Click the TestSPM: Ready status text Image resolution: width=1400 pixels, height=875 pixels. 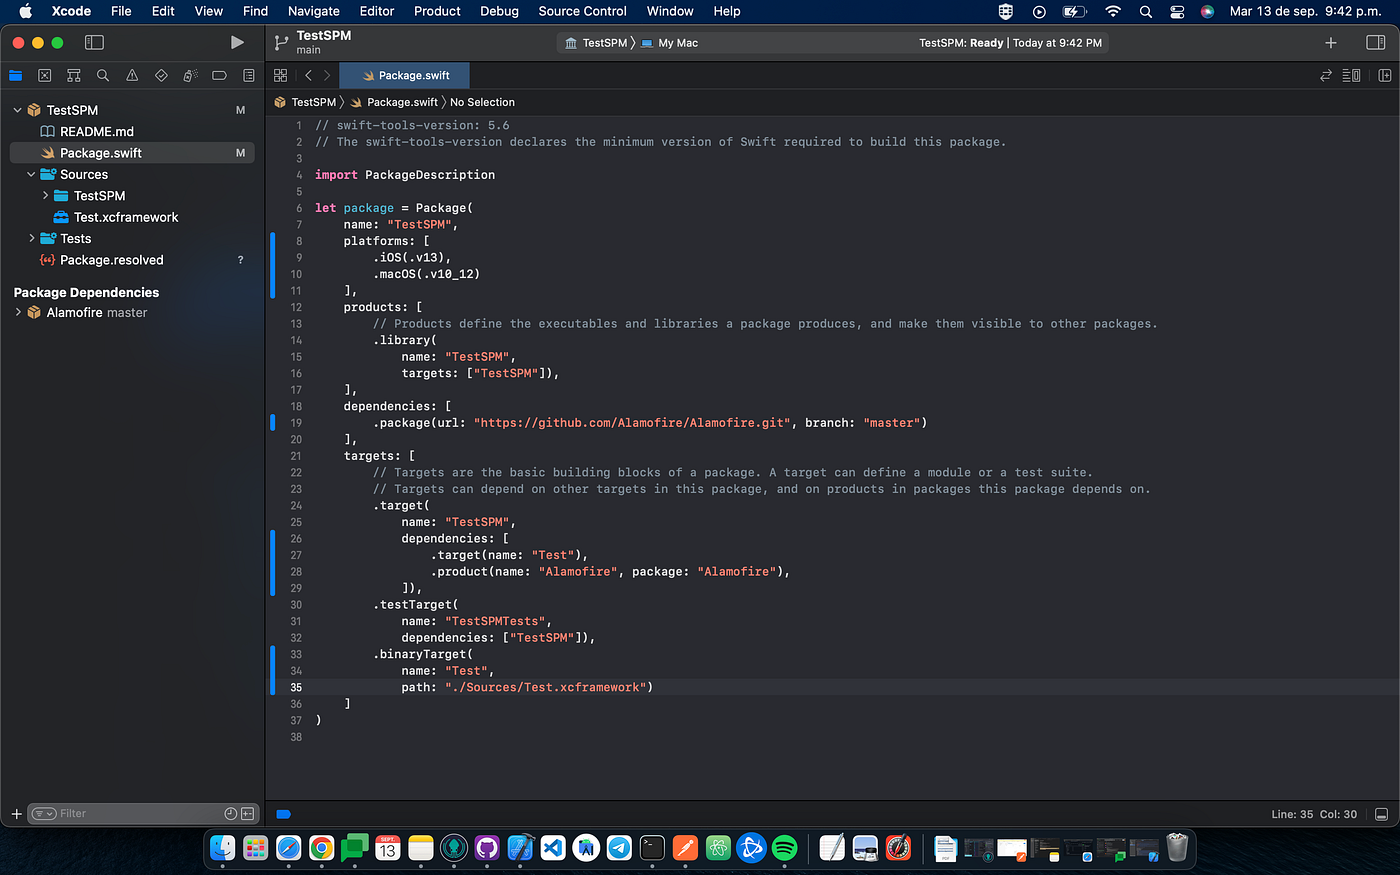pyautogui.click(x=961, y=43)
